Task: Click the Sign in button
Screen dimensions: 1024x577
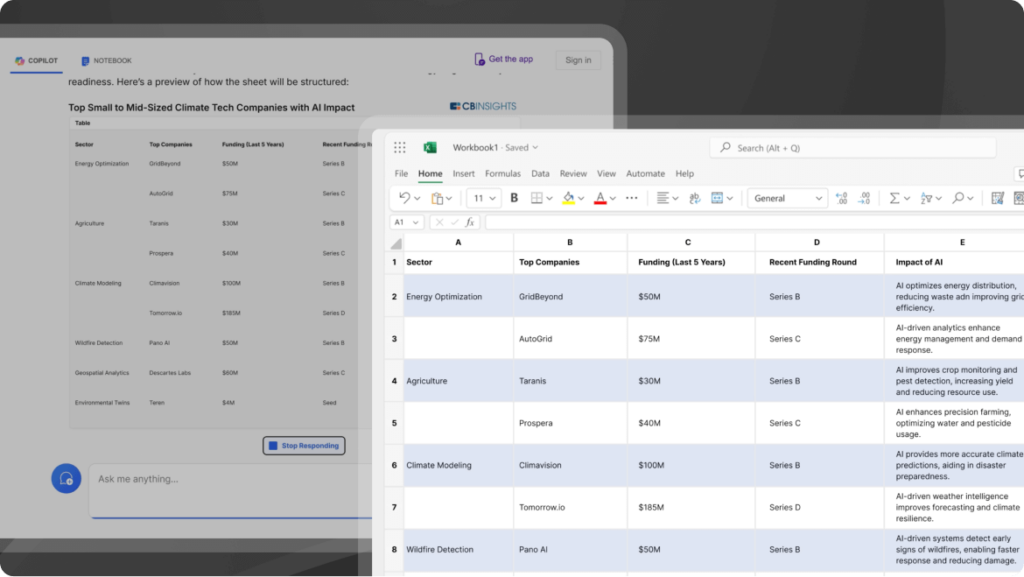Action: (x=578, y=60)
